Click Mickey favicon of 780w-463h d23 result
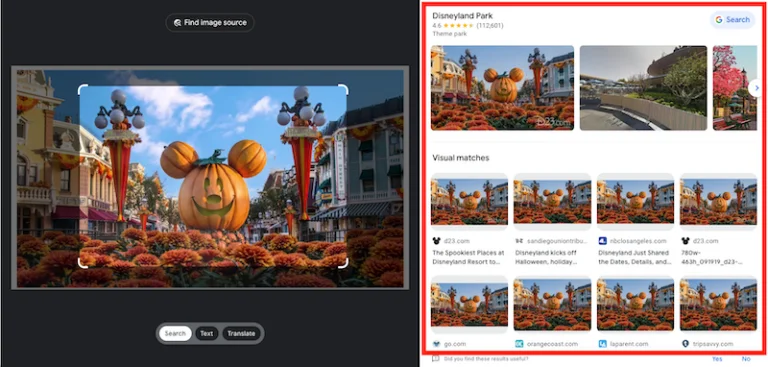The image size is (768, 367). tap(686, 241)
